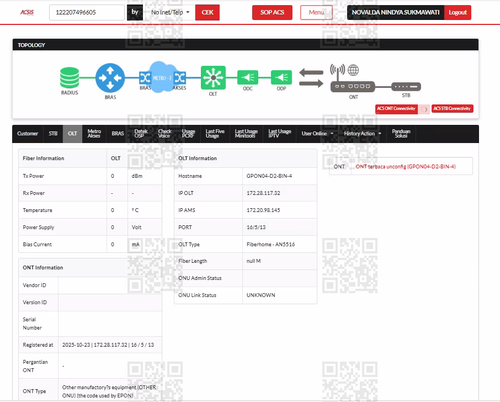Switch to the Metro Akses tab
This screenshot has width=500, height=402.
pos(94,134)
